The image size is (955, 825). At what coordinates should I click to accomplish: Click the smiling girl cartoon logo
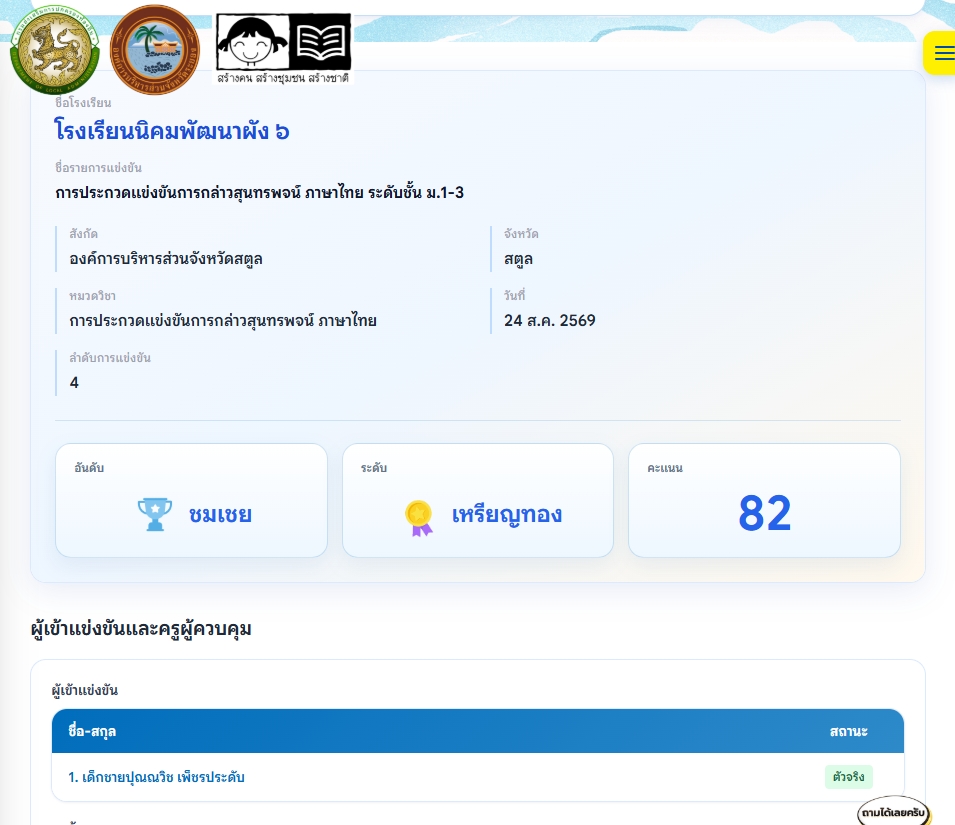pos(252,43)
